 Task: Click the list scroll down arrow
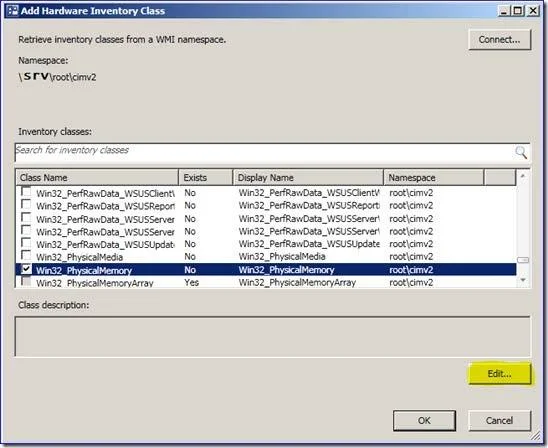523,280
